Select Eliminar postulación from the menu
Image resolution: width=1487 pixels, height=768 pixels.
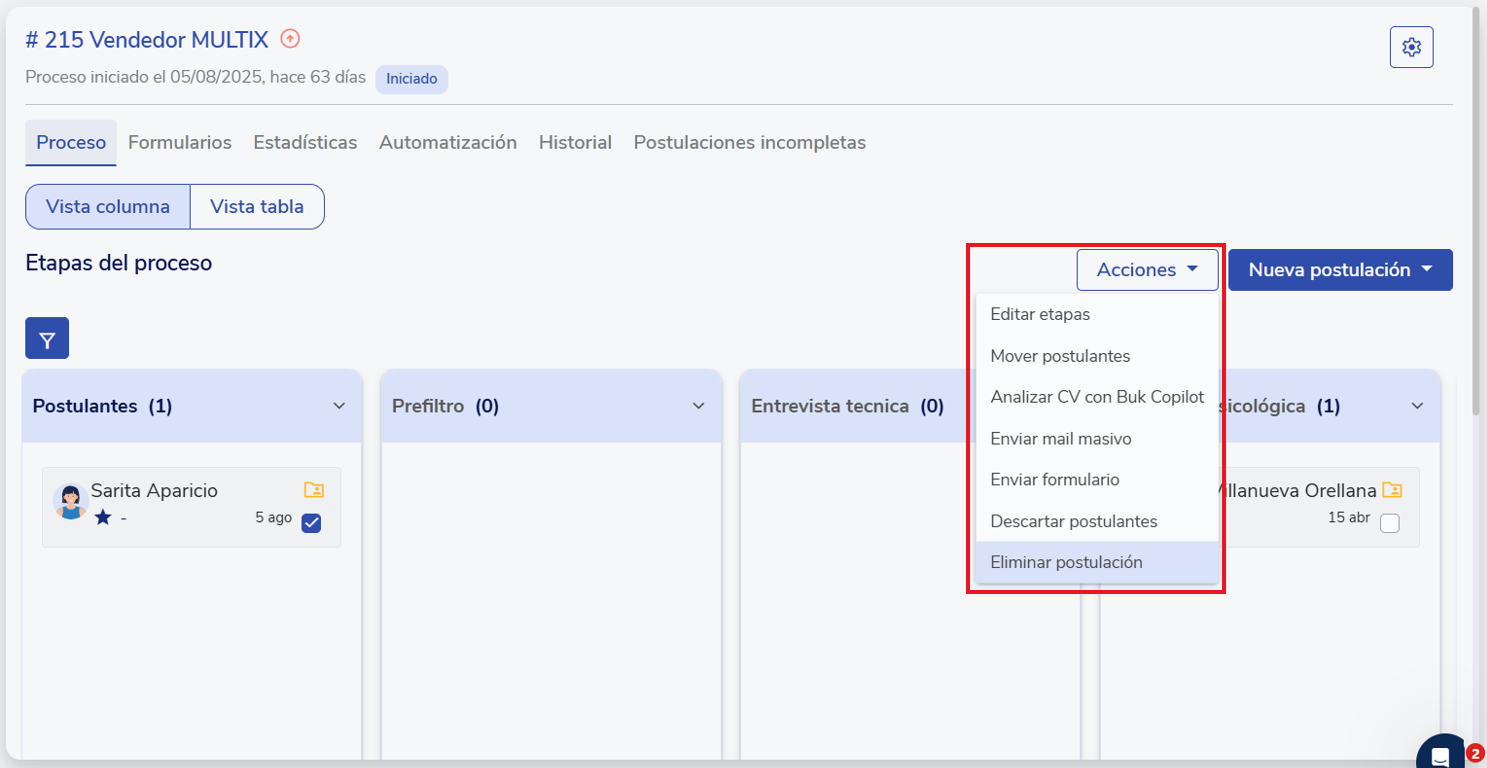1066,562
